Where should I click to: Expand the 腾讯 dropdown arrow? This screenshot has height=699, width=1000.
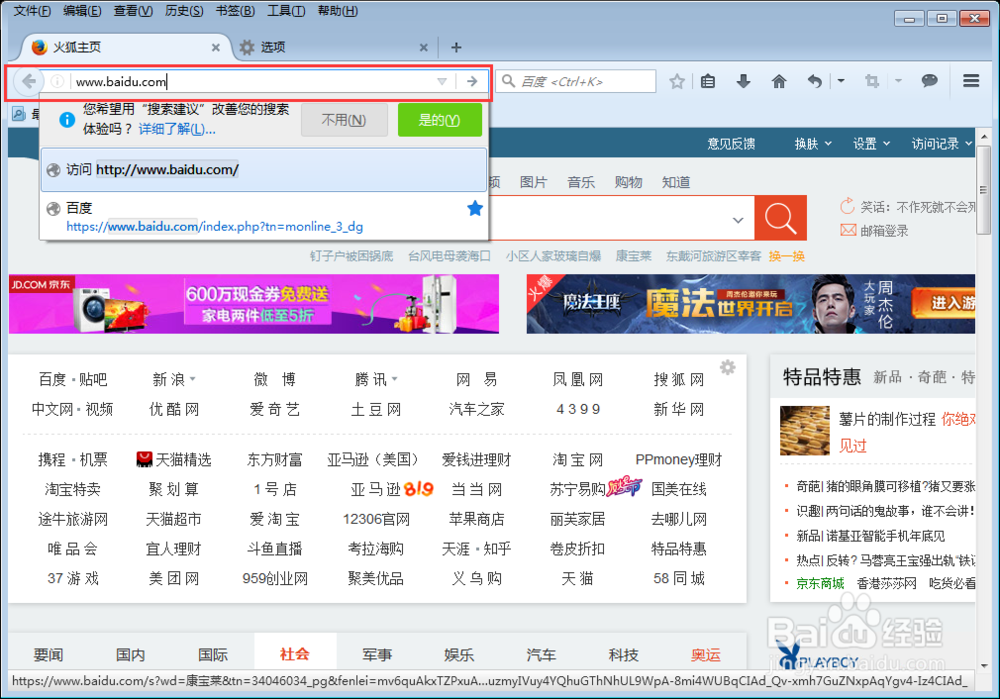pyautogui.click(x=395, y=379)
